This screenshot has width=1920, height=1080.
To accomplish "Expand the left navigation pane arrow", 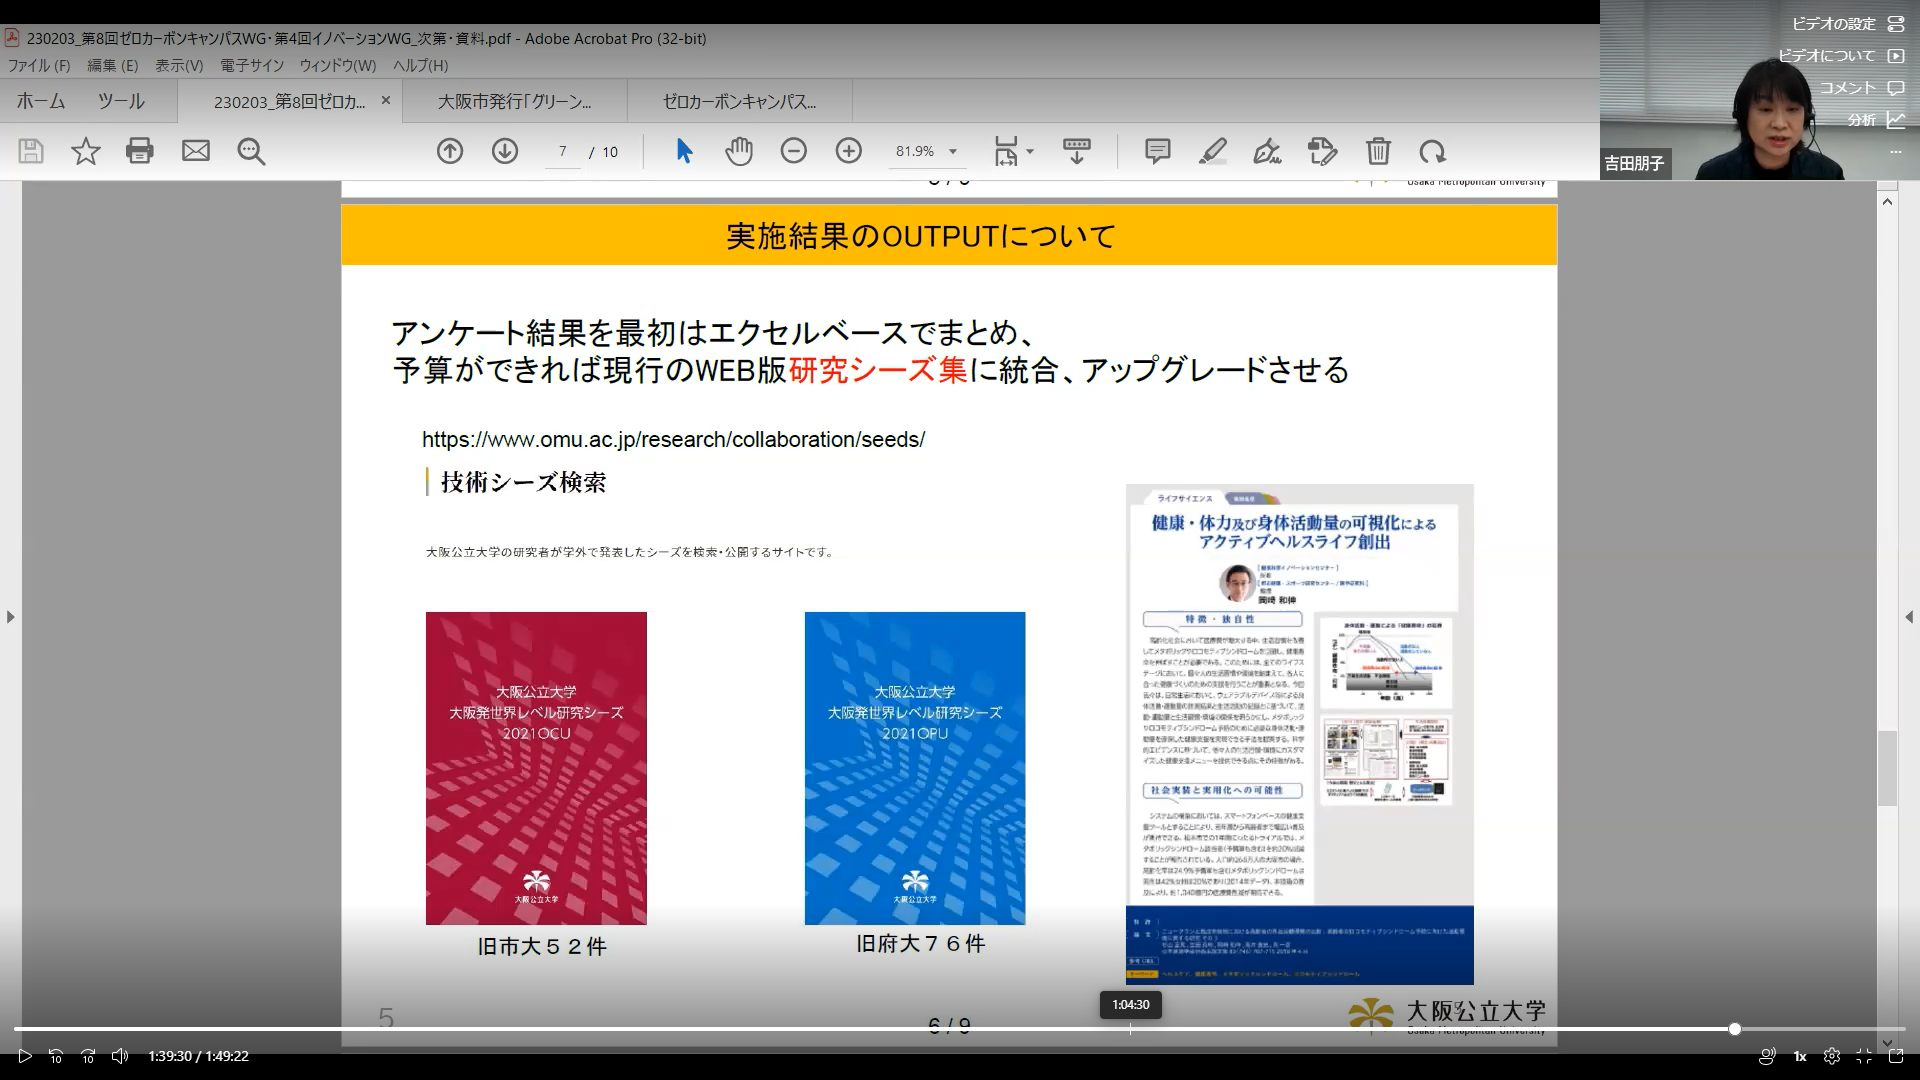I will coord(10,617).
